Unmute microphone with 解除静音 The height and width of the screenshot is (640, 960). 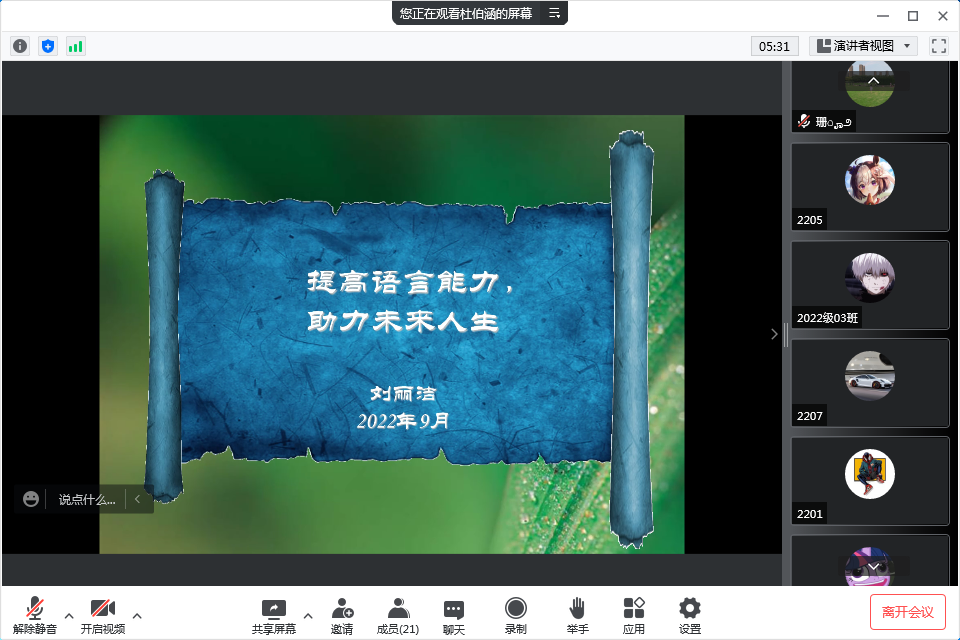35,615
